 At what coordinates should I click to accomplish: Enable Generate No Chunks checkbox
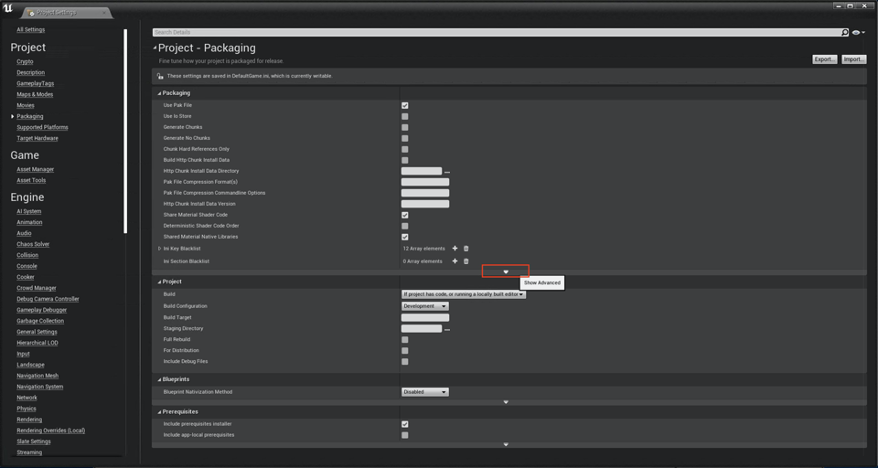pos(405,138)
